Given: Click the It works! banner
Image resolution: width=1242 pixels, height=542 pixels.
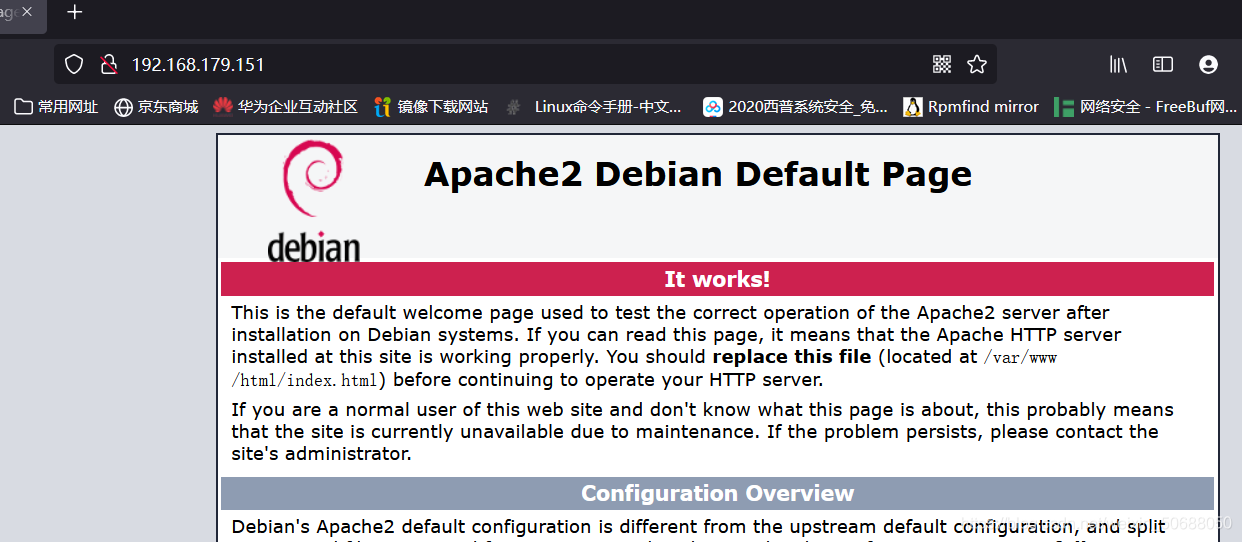Looking at the screenshot, I should pos(717,279).
